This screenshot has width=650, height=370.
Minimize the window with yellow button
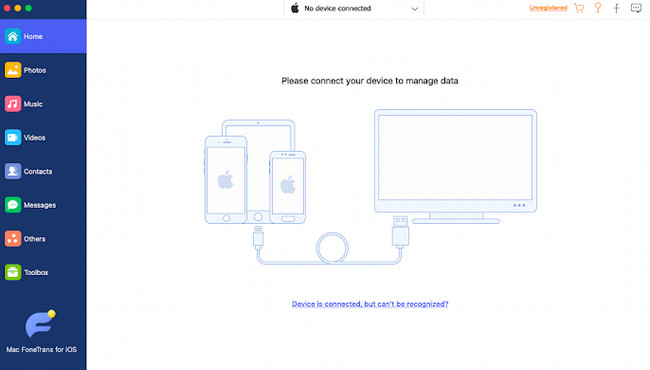(18, 8)
